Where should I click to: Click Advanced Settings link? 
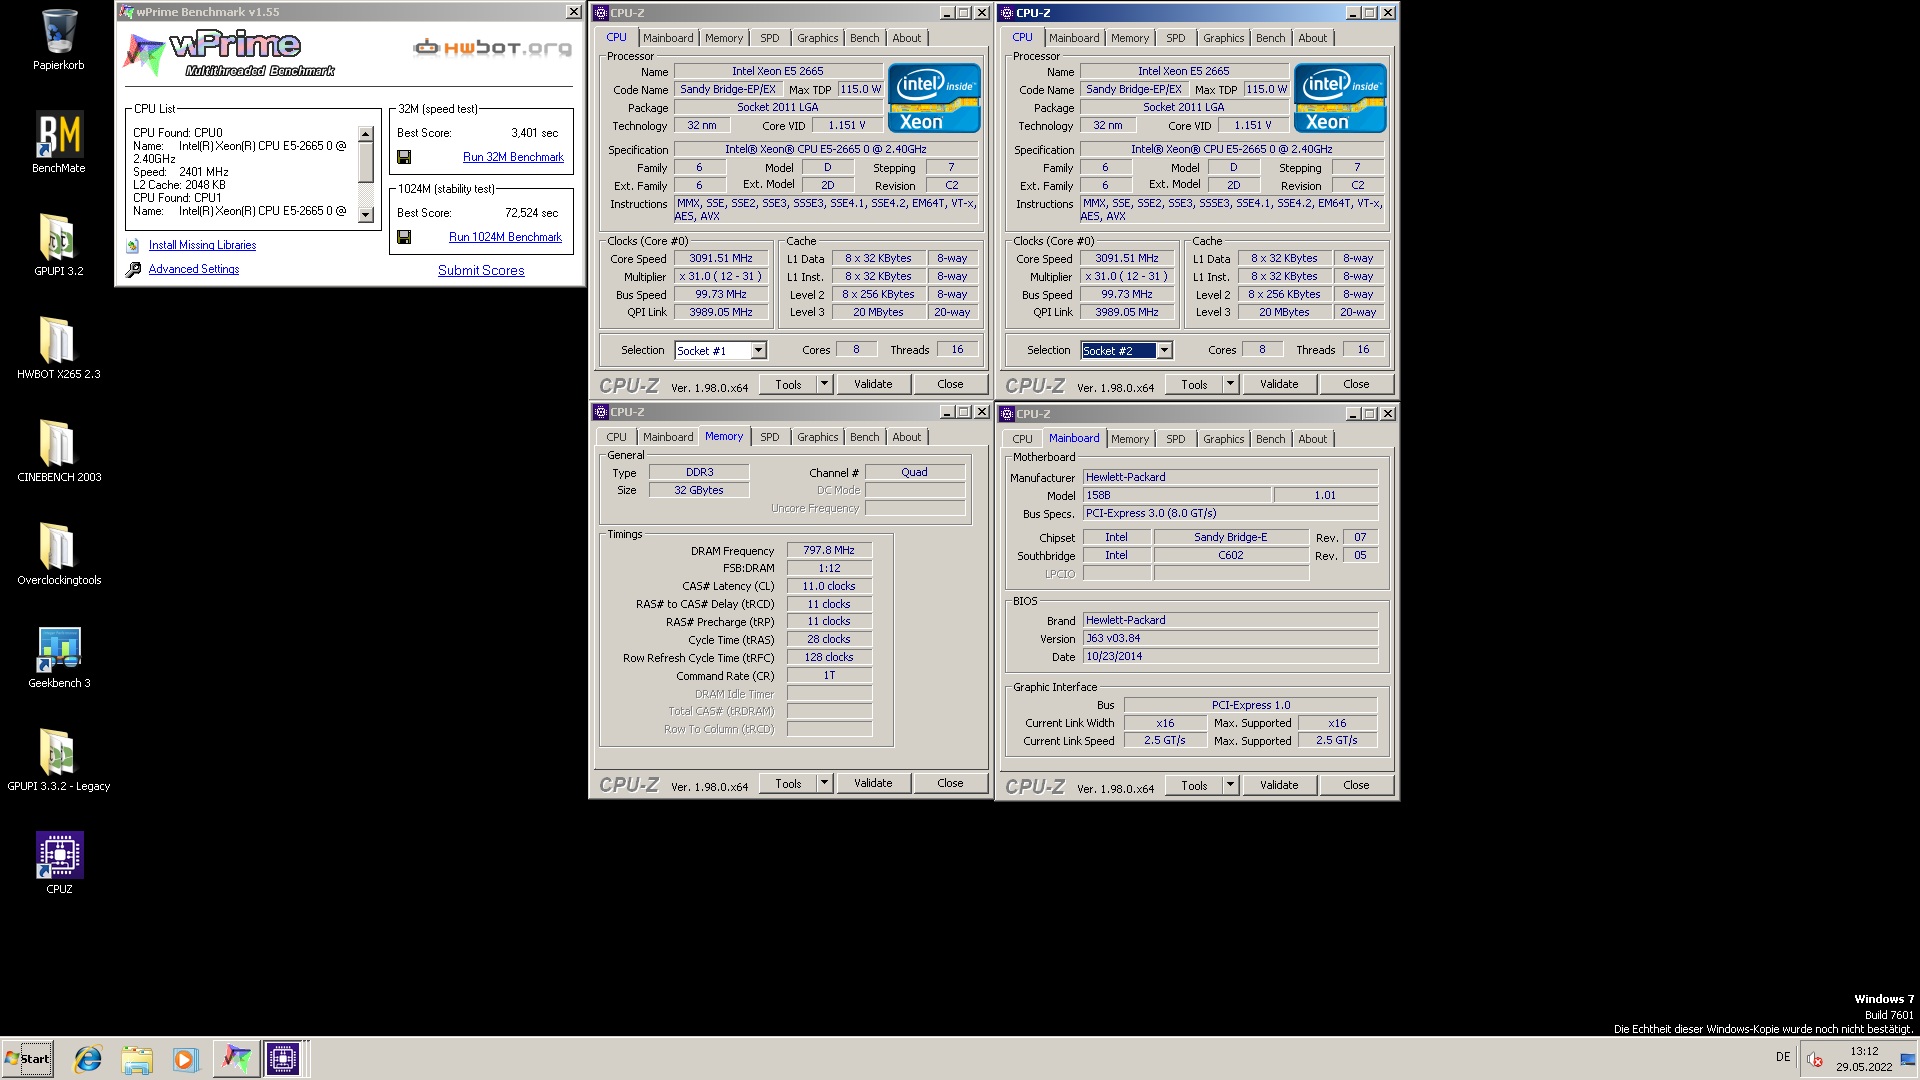click(x=194, y=269)
